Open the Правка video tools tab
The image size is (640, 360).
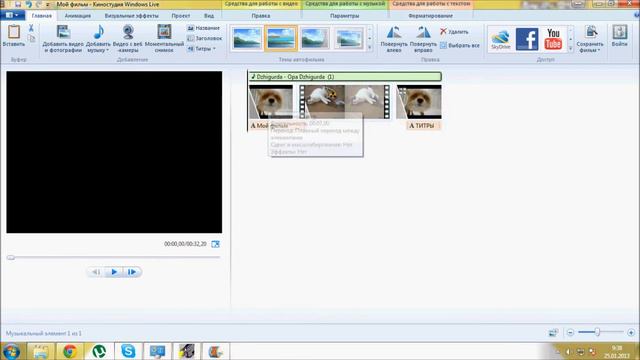261,16
